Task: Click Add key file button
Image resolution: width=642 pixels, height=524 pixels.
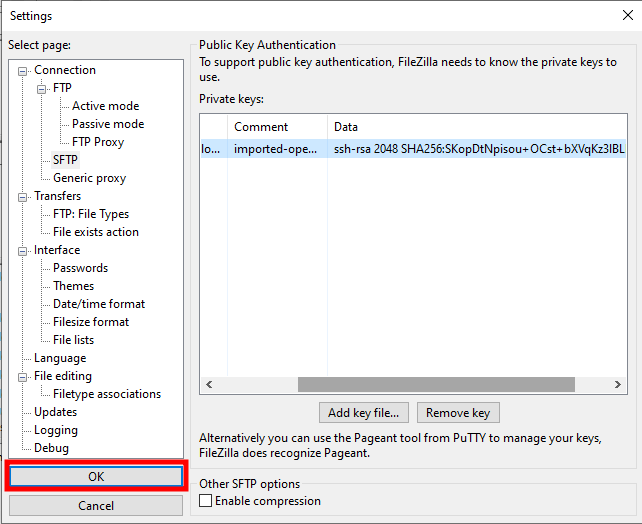Action: [364, 413]
